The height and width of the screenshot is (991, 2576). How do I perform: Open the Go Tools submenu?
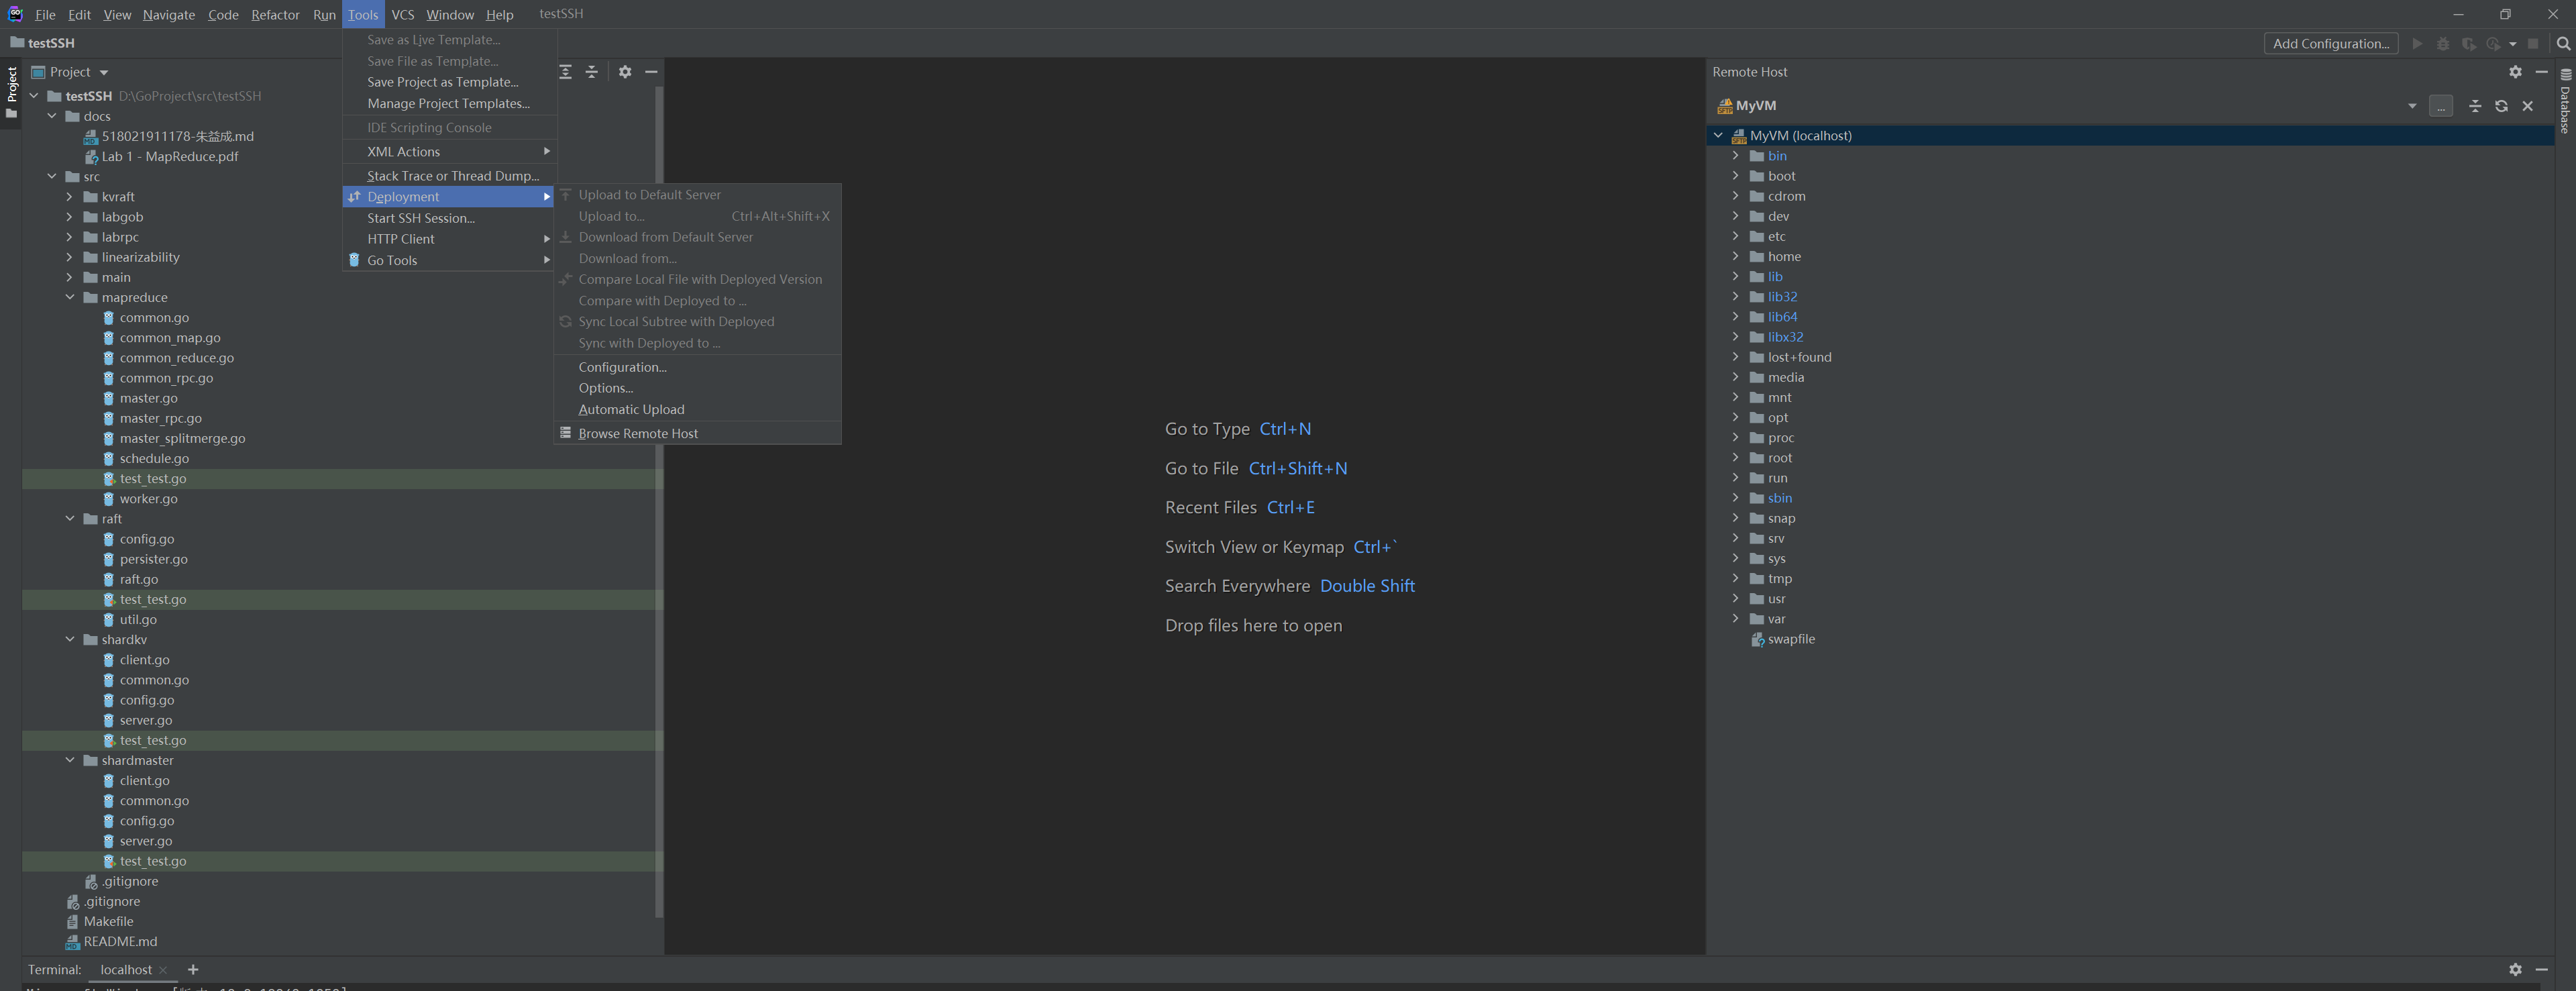point(449,260)
